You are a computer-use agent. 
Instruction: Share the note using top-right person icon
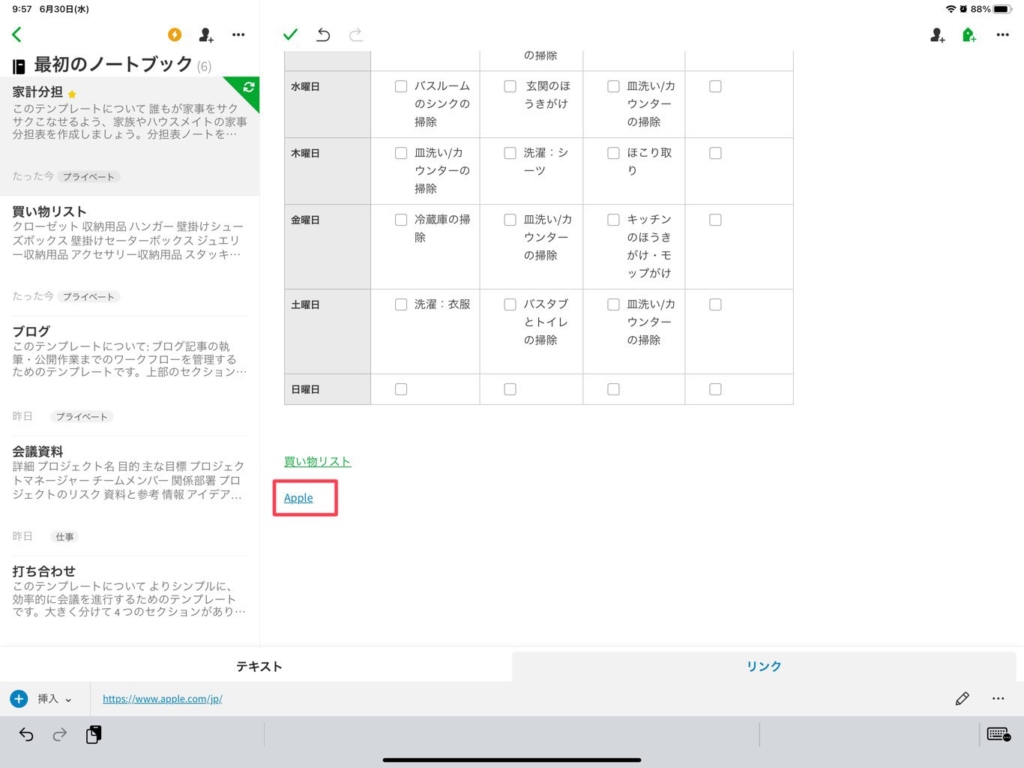[937, 35]
